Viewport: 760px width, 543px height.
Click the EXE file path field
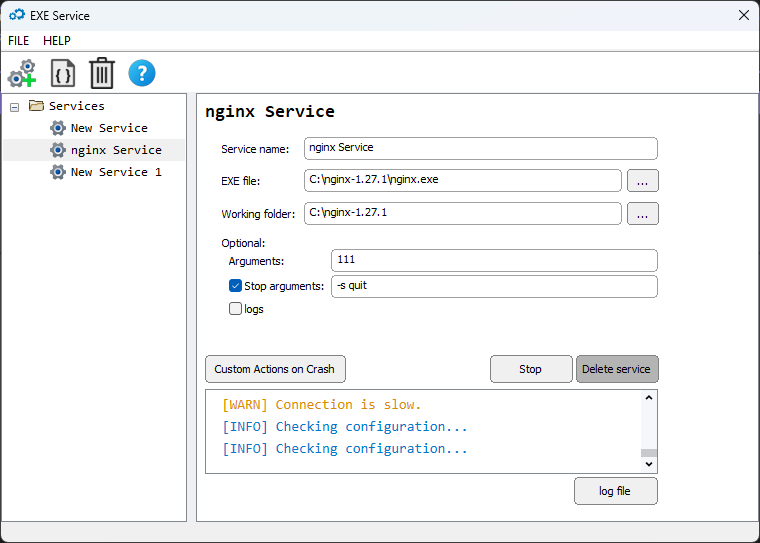pyautogui.click(x=463, y=180)
